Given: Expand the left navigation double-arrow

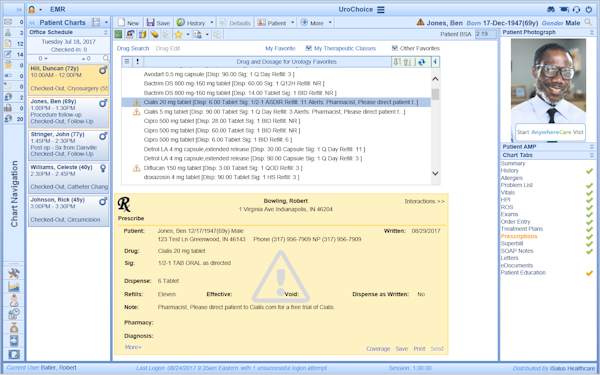Looking at the screenshot, I should [x=18, y=10].
